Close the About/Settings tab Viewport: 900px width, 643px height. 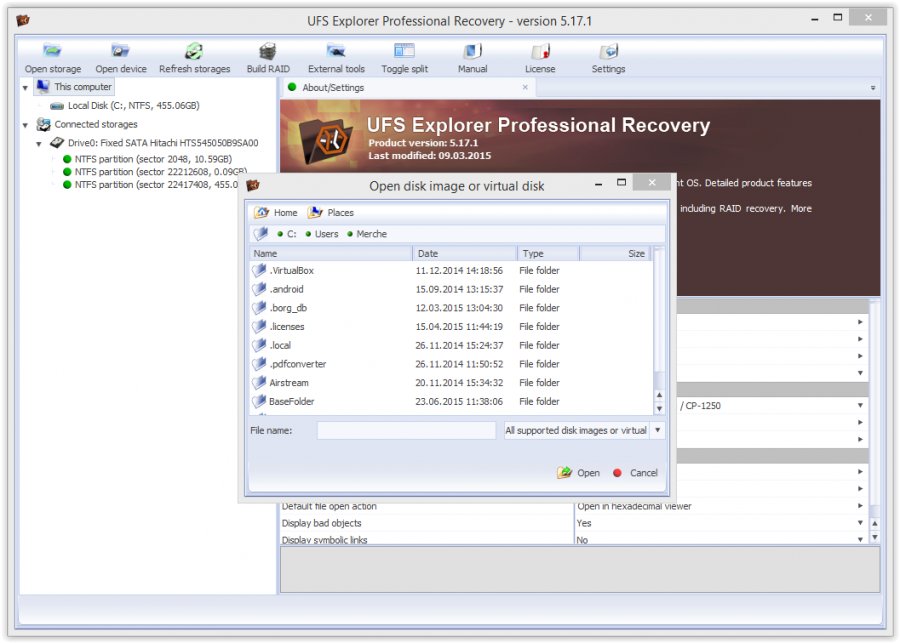[525, 87]
